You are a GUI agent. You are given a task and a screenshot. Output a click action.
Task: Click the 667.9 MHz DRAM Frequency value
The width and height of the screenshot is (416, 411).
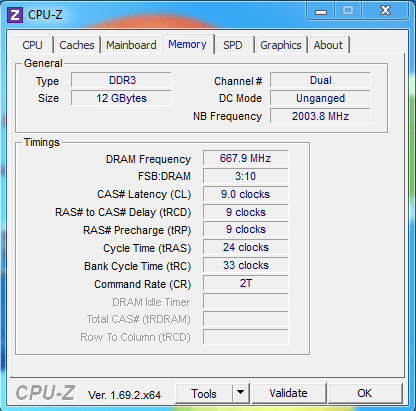(x=246, y=158)
